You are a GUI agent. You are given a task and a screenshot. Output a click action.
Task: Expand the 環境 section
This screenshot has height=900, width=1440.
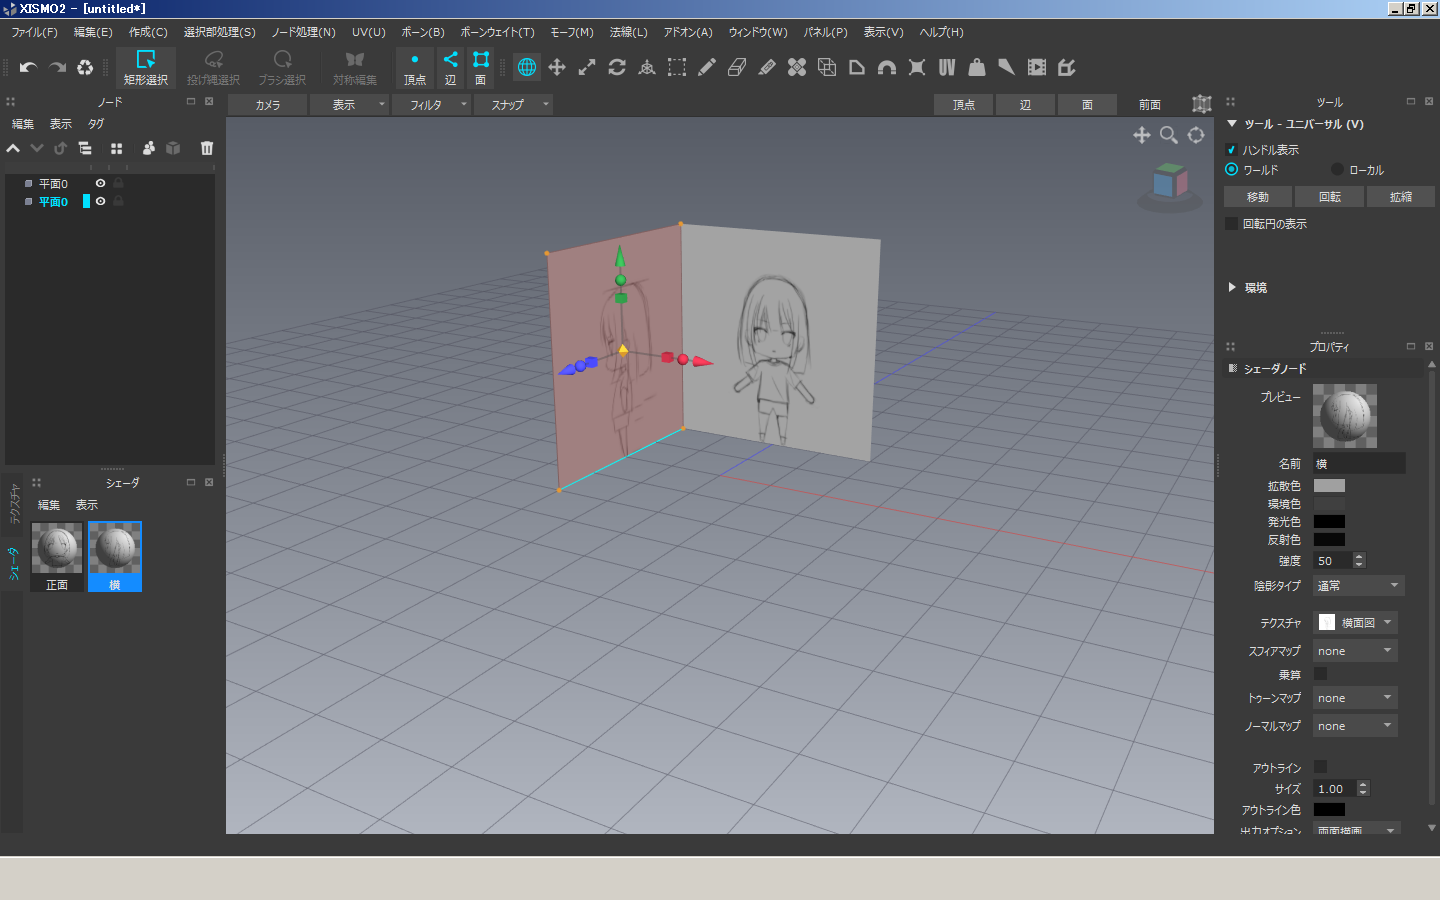pos(1232,287)
